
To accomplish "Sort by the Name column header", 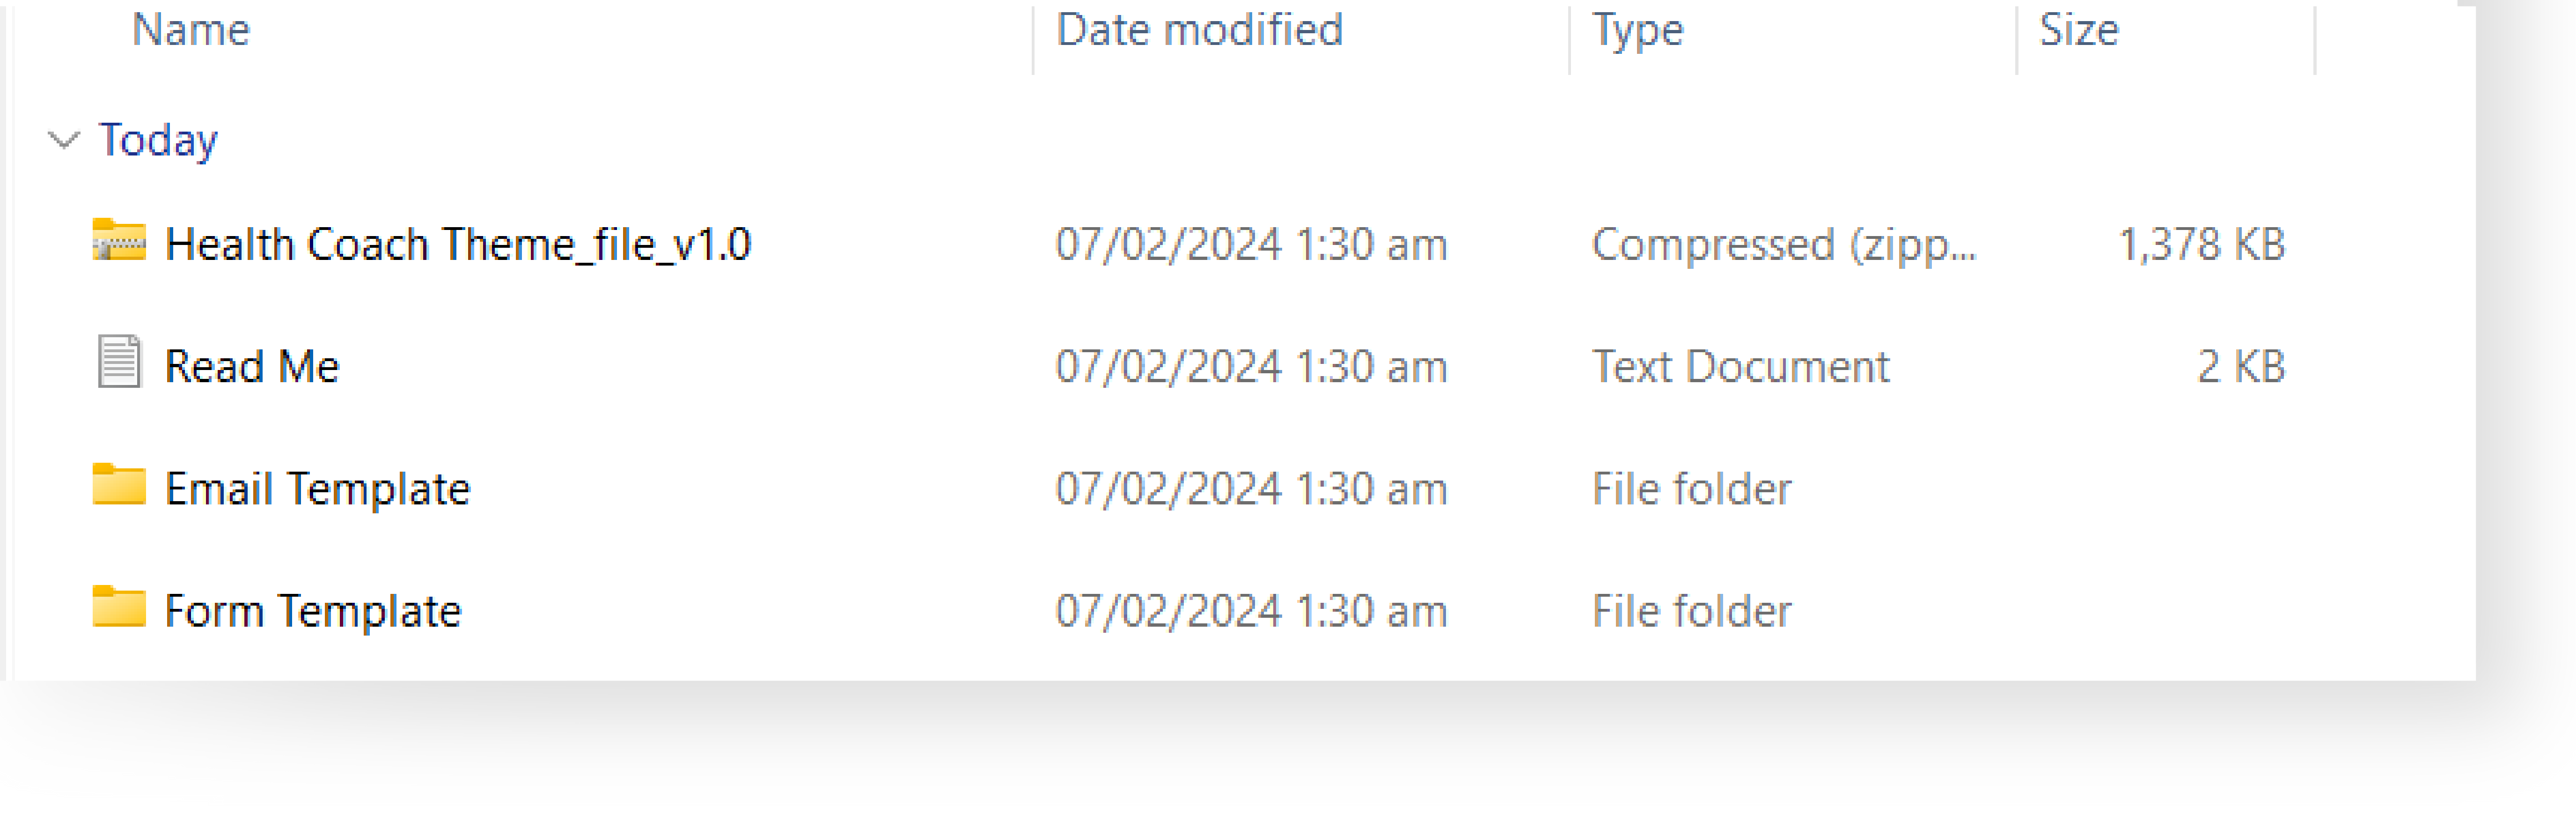I will pyautogui.click(x=191, y=30).
